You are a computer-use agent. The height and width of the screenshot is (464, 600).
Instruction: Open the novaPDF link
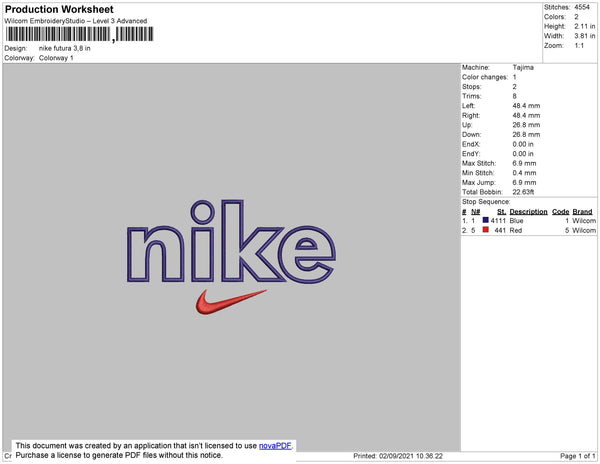[x=275, y=446]
